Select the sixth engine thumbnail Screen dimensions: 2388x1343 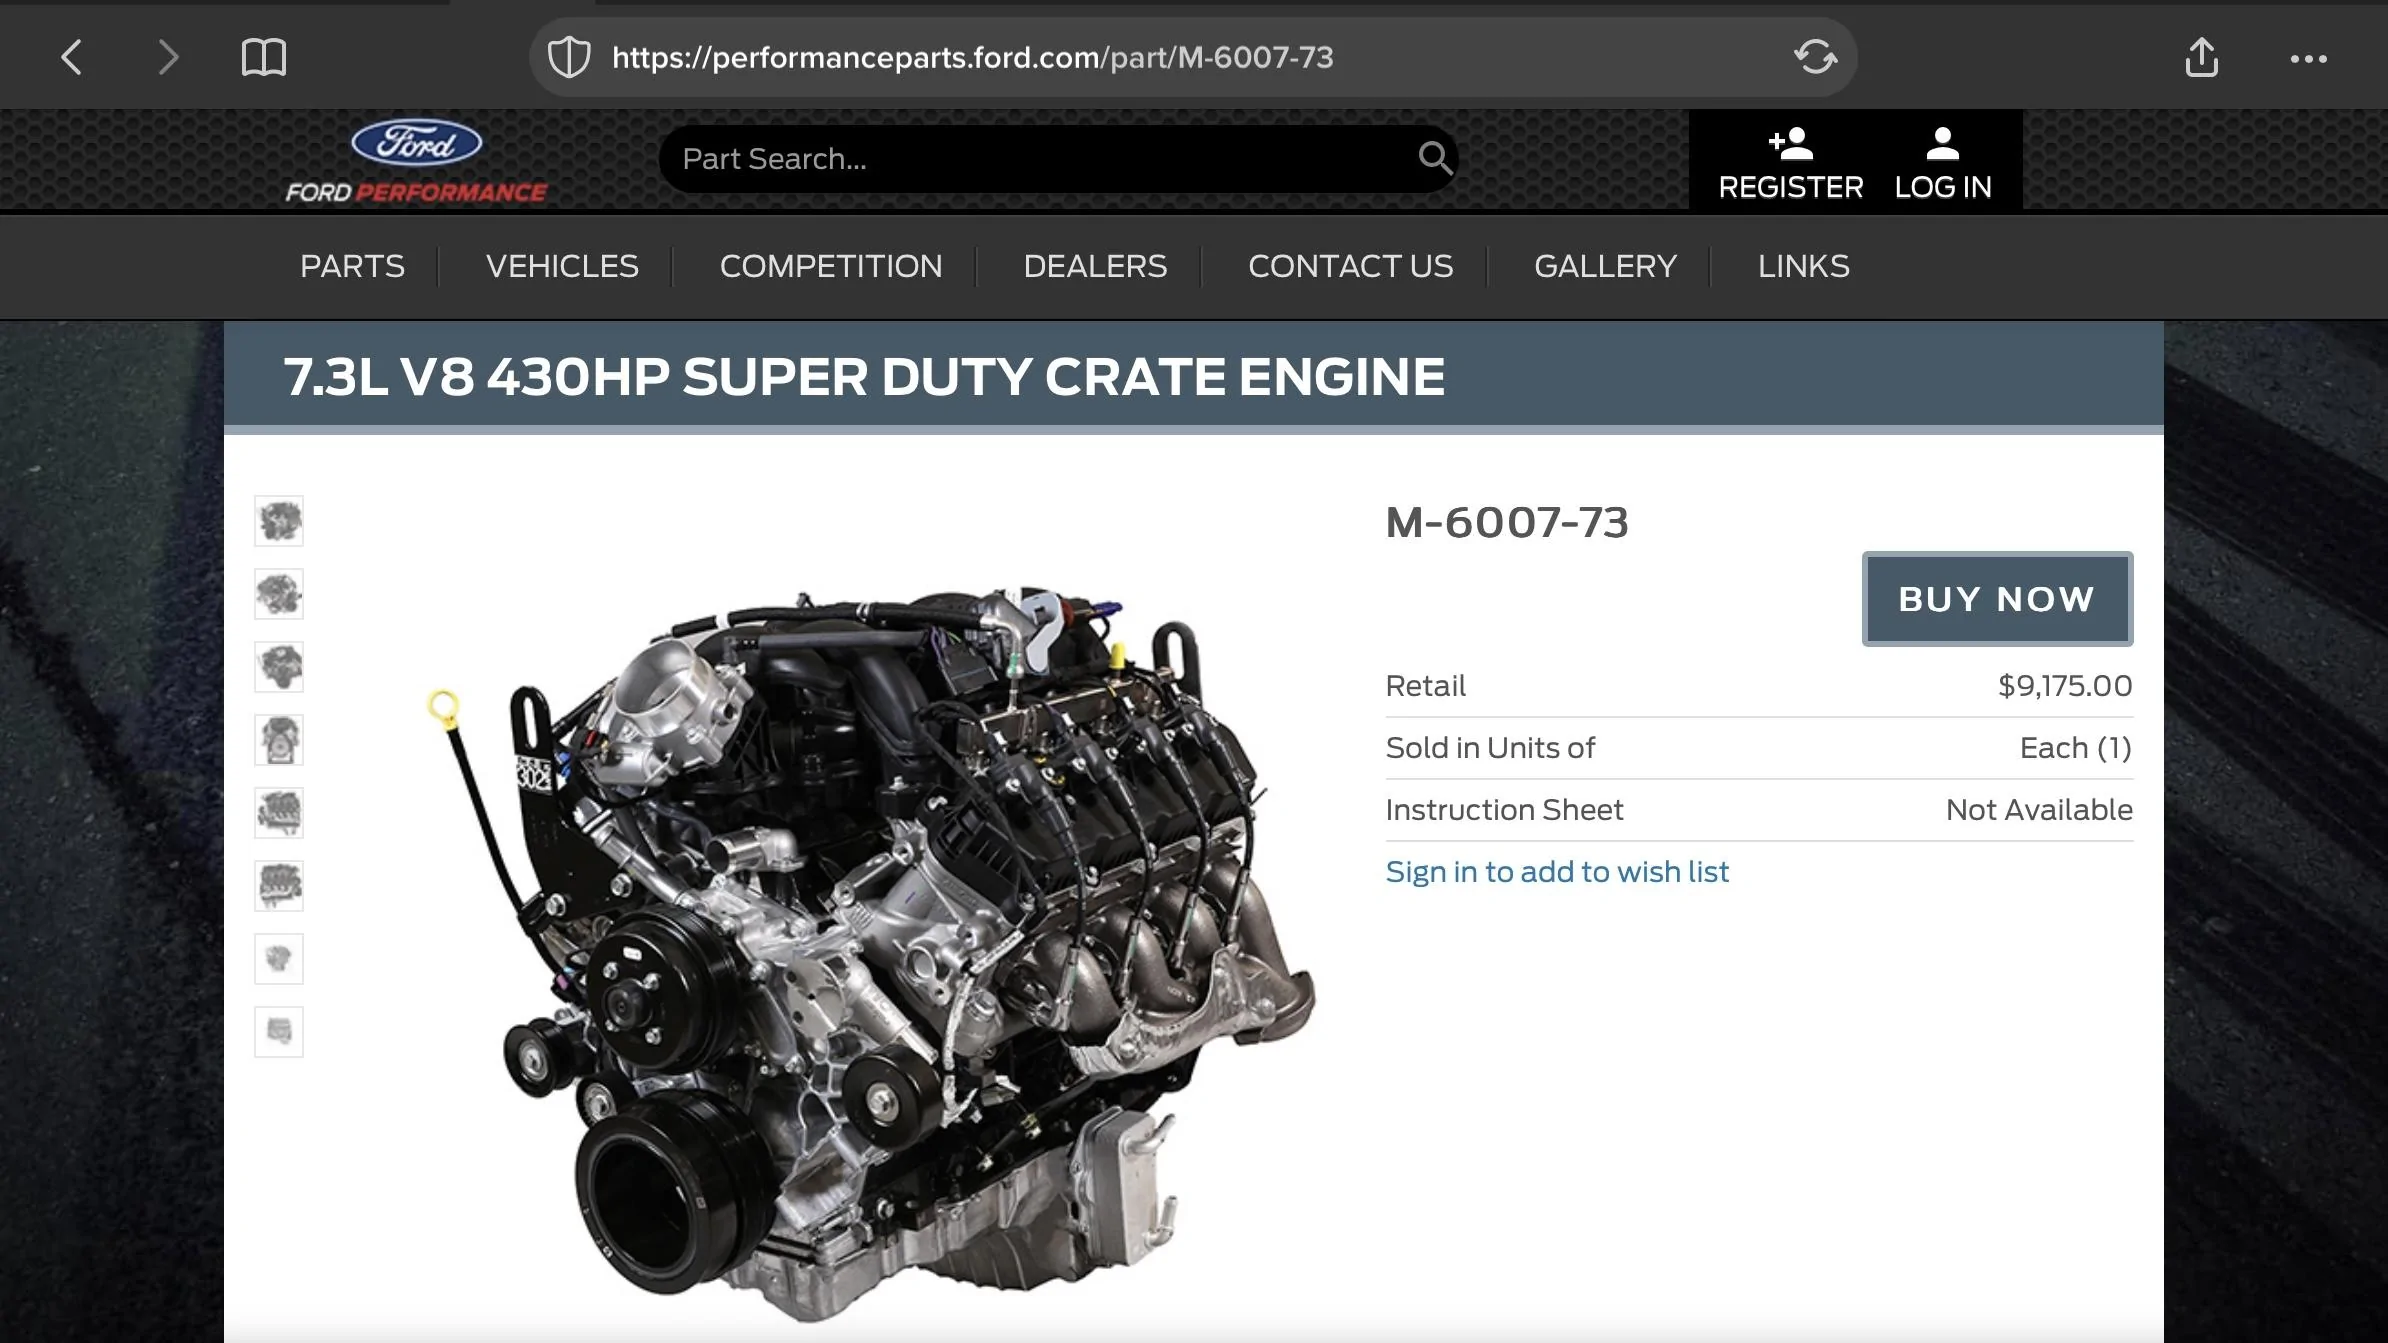click(279, 886)
